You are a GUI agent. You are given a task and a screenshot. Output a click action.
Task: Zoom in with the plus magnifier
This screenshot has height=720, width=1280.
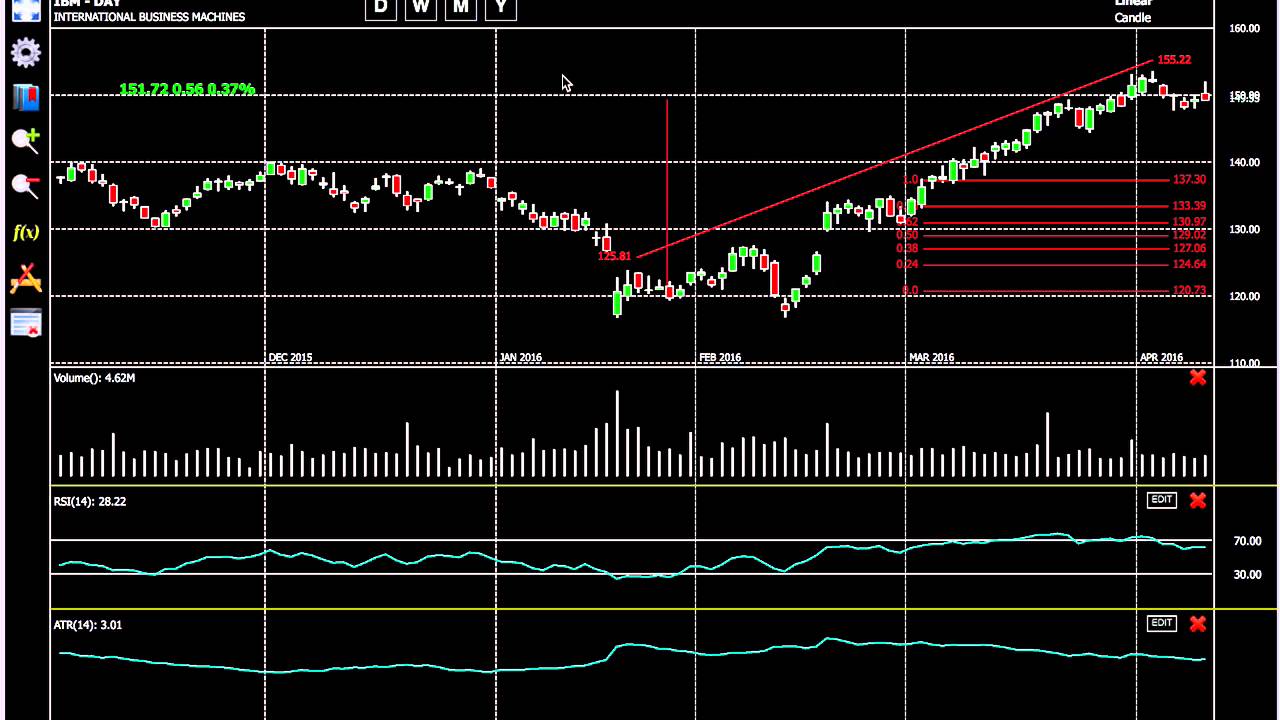[x=26, y=141]
